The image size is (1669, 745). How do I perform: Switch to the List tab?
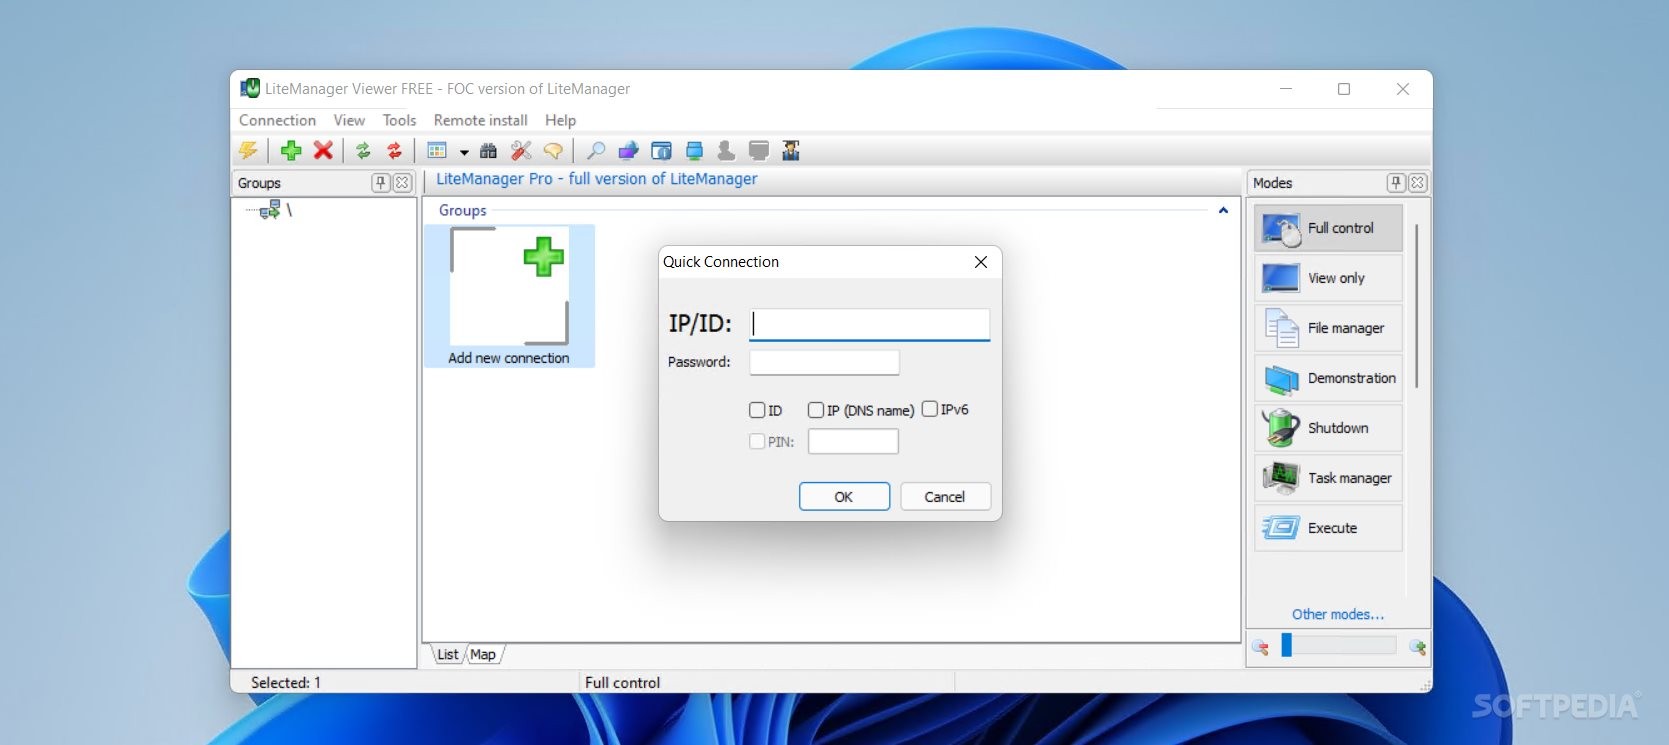pos(447,655)
